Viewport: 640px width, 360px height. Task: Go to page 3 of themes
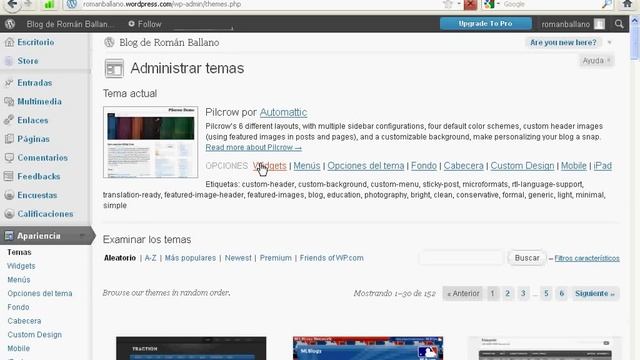[x=523, y=293]
